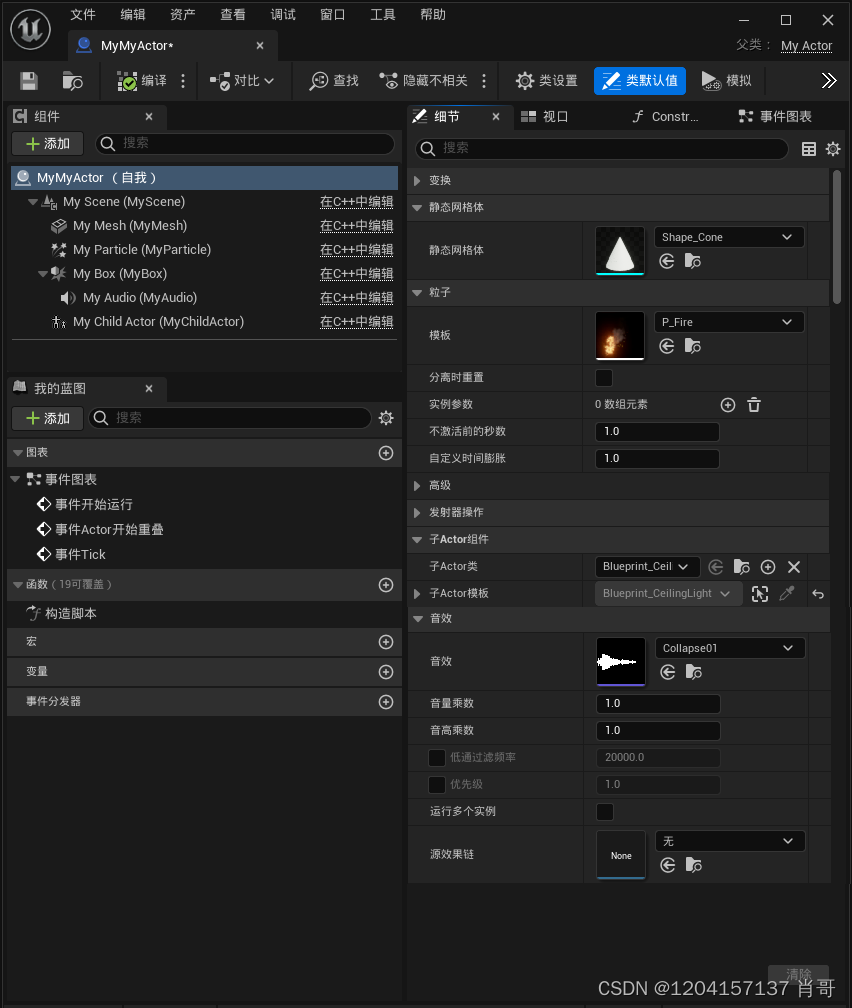The width and height of the screenshot is (852, 1008).
Task: Add new graph with 图表 plus icon
Action: (386, 453)
